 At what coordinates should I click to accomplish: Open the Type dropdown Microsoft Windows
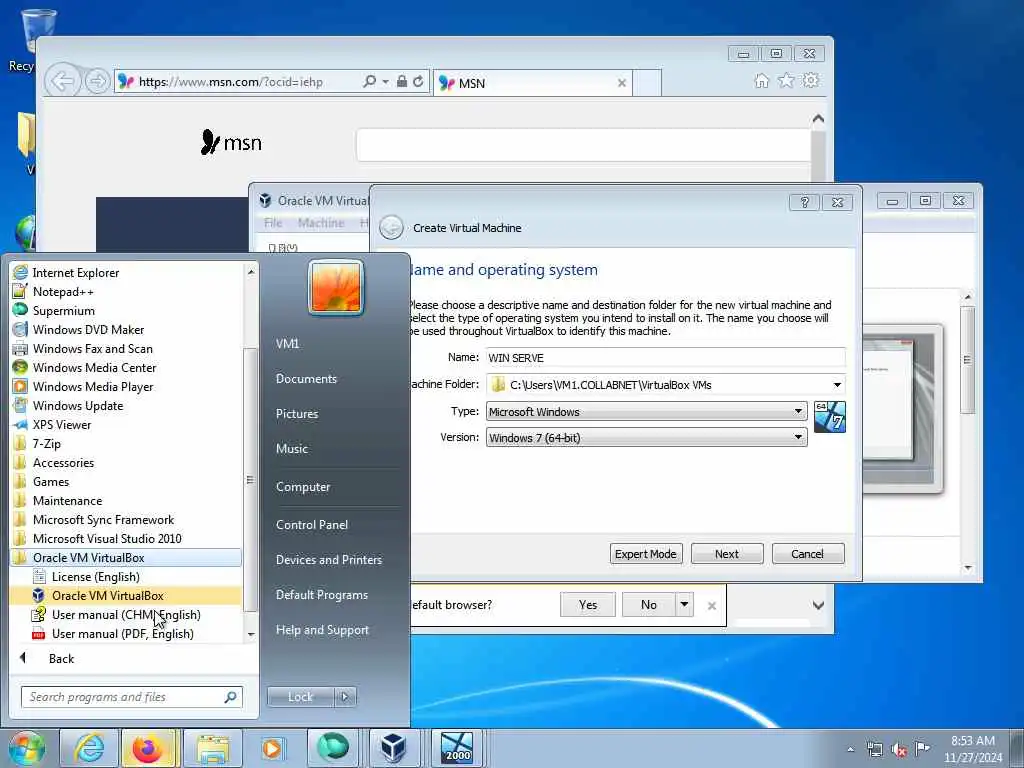646,411
